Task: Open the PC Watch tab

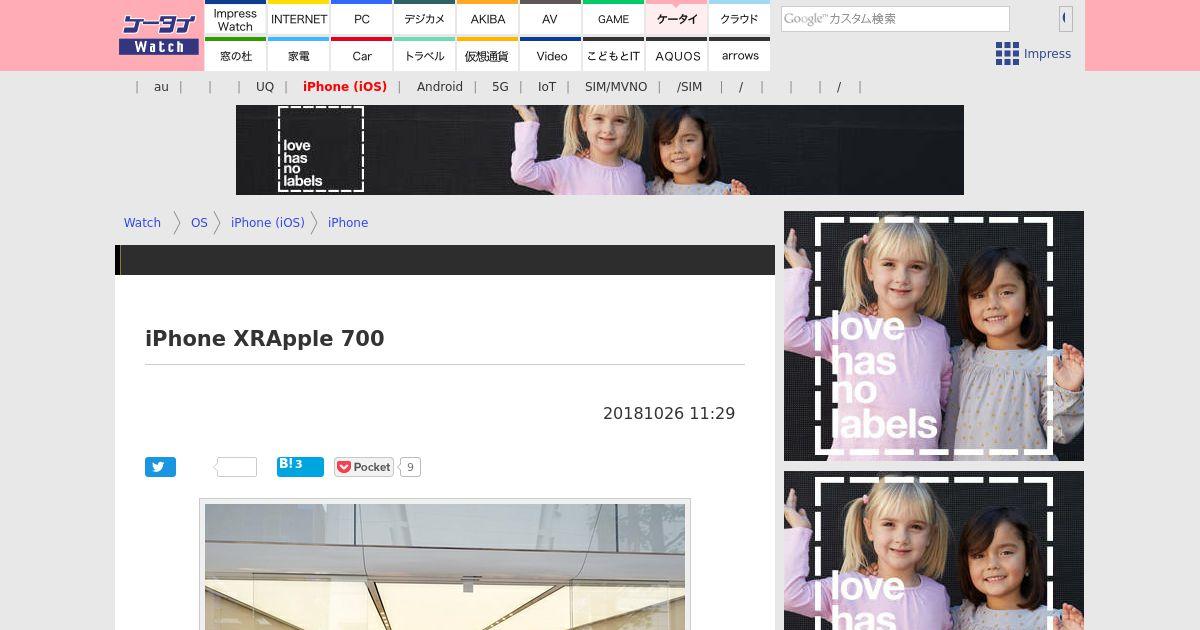Action: pyautogui.click(x=362, y=18)
